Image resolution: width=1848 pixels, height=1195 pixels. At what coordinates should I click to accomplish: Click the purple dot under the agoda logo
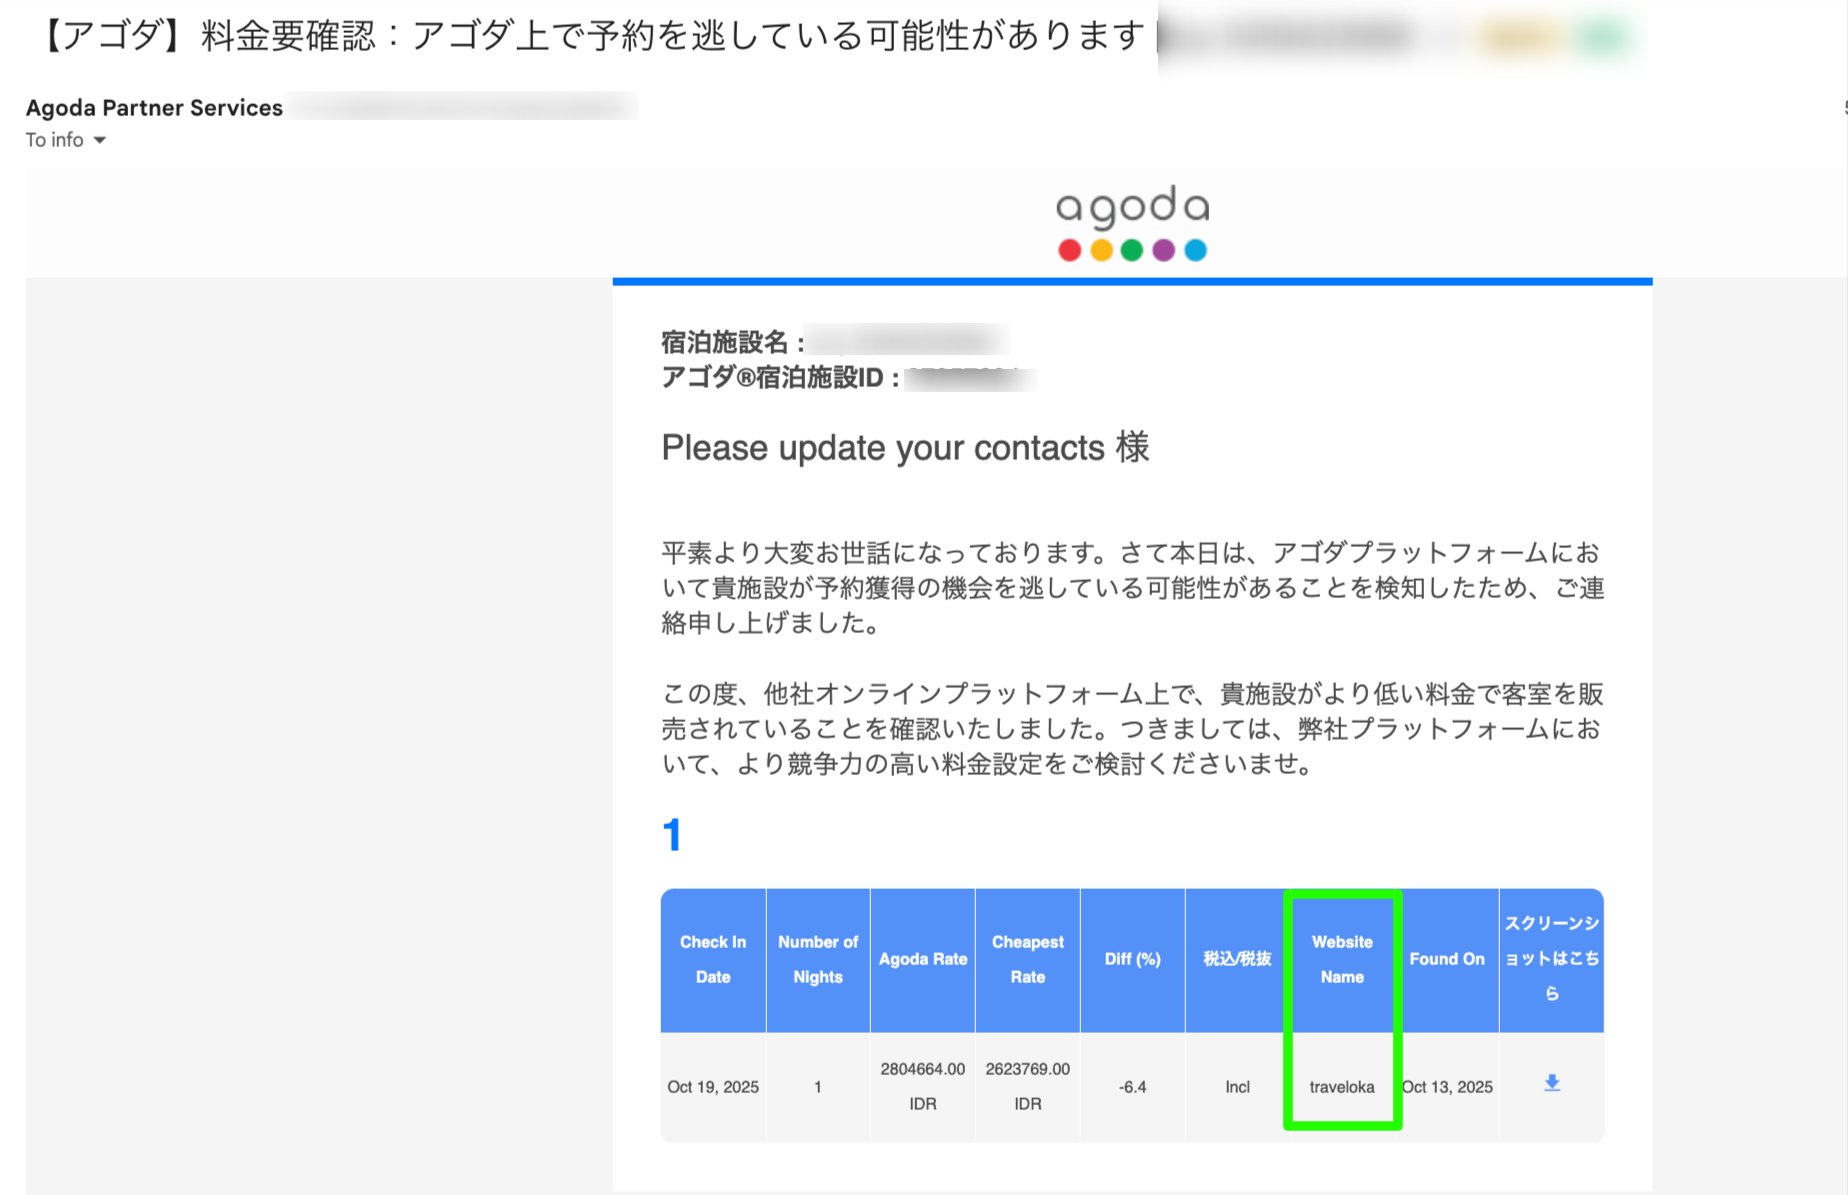pyautogui.click(x=1163, y=250)
